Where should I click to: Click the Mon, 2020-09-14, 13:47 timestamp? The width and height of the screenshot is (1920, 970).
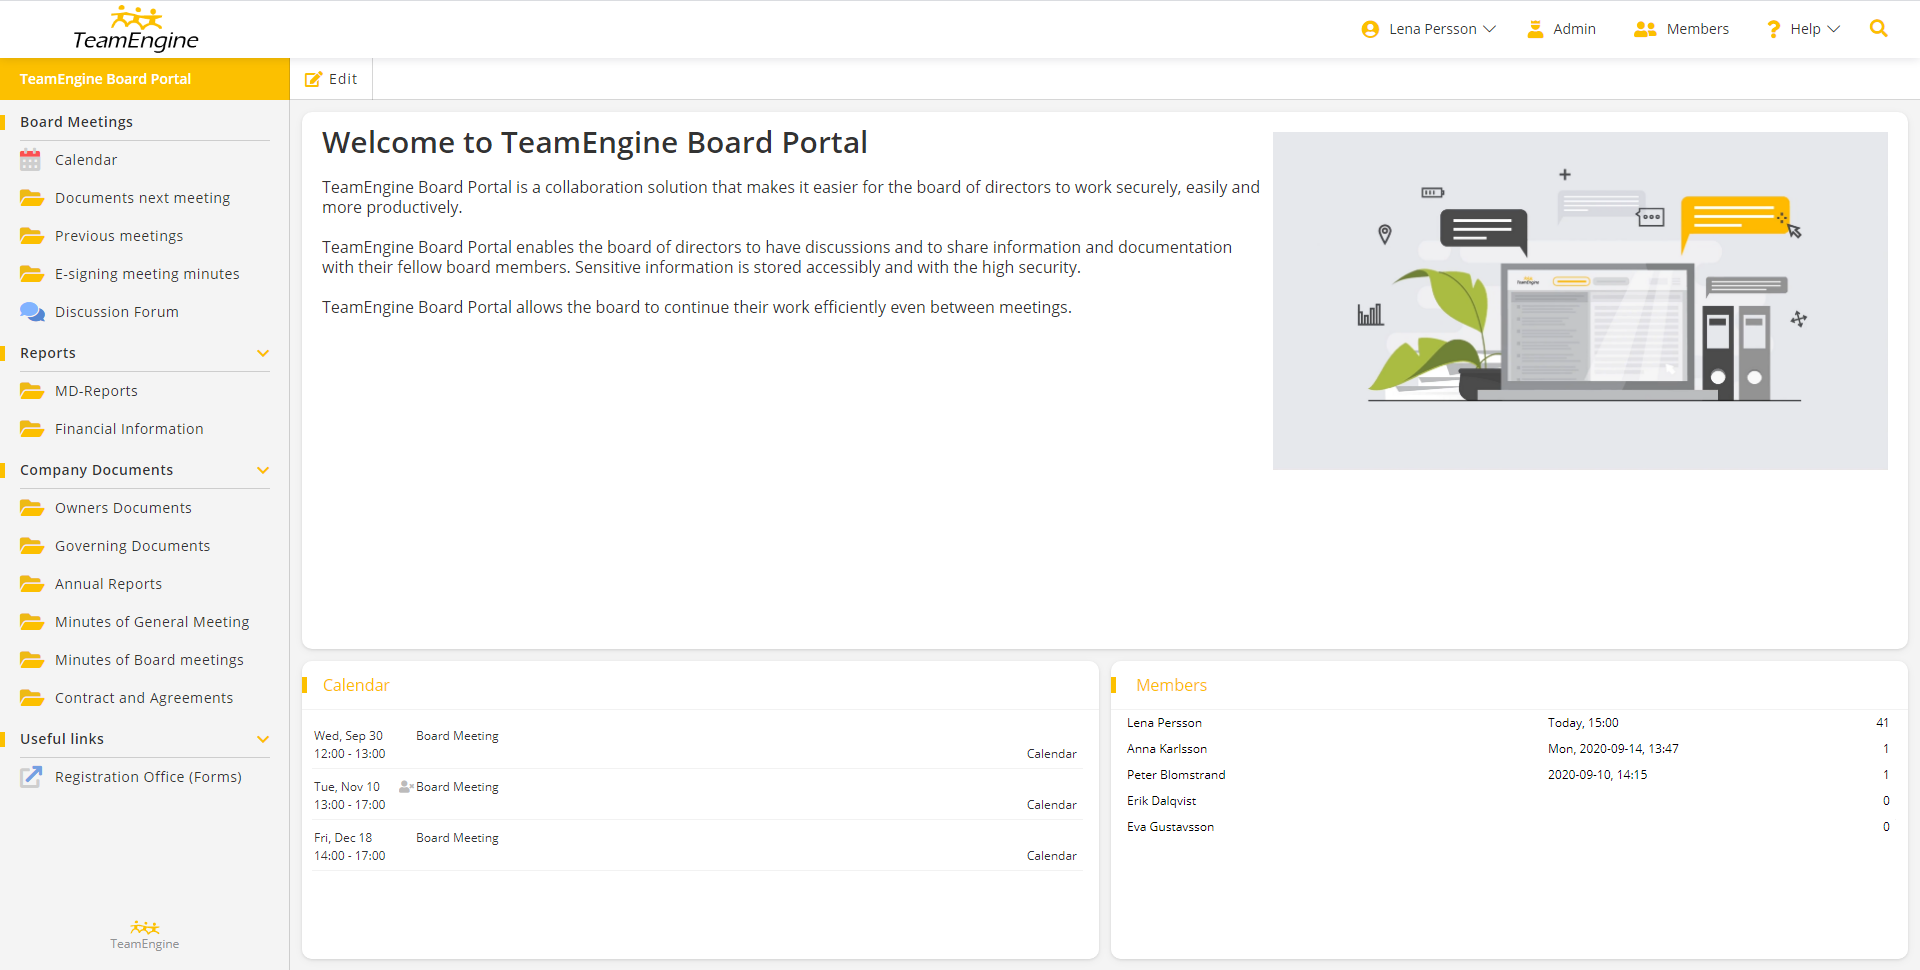coord(1613,749)
